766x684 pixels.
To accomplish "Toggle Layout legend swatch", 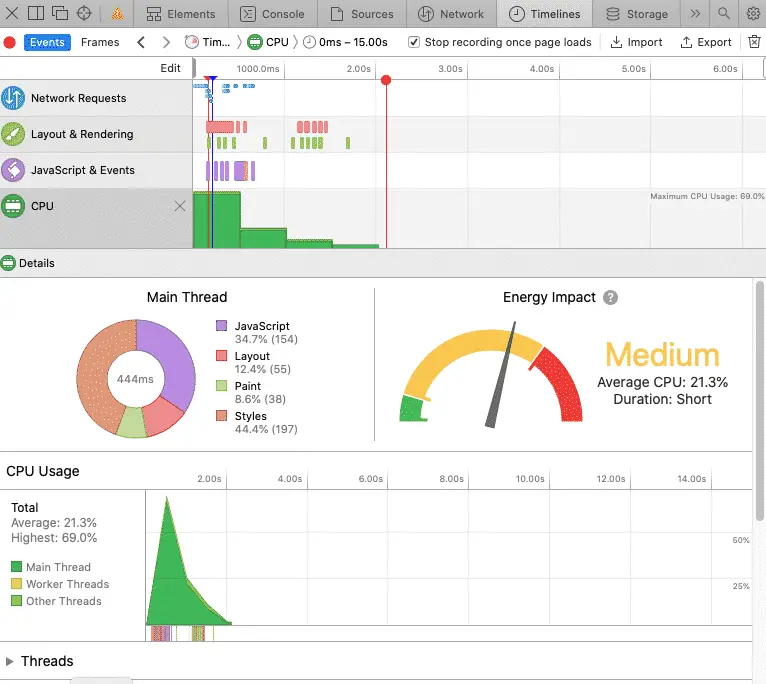I will click(221, 356).
